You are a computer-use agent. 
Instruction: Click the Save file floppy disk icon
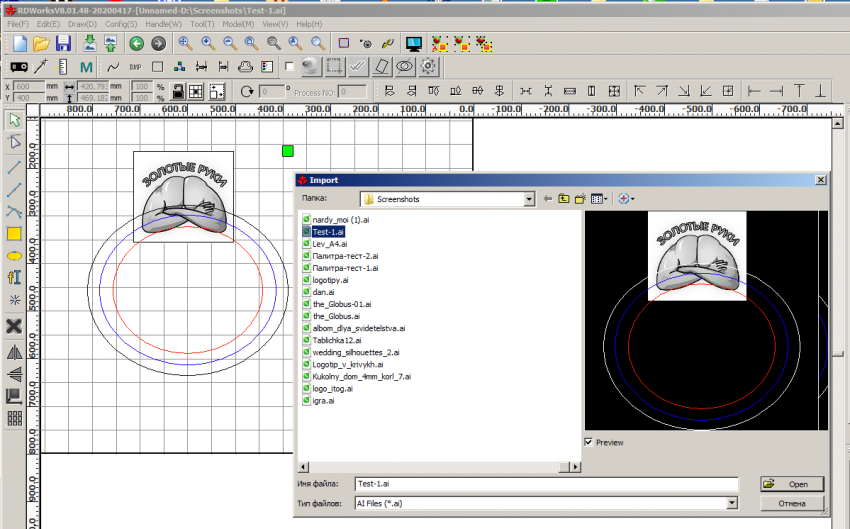[63, 43]
